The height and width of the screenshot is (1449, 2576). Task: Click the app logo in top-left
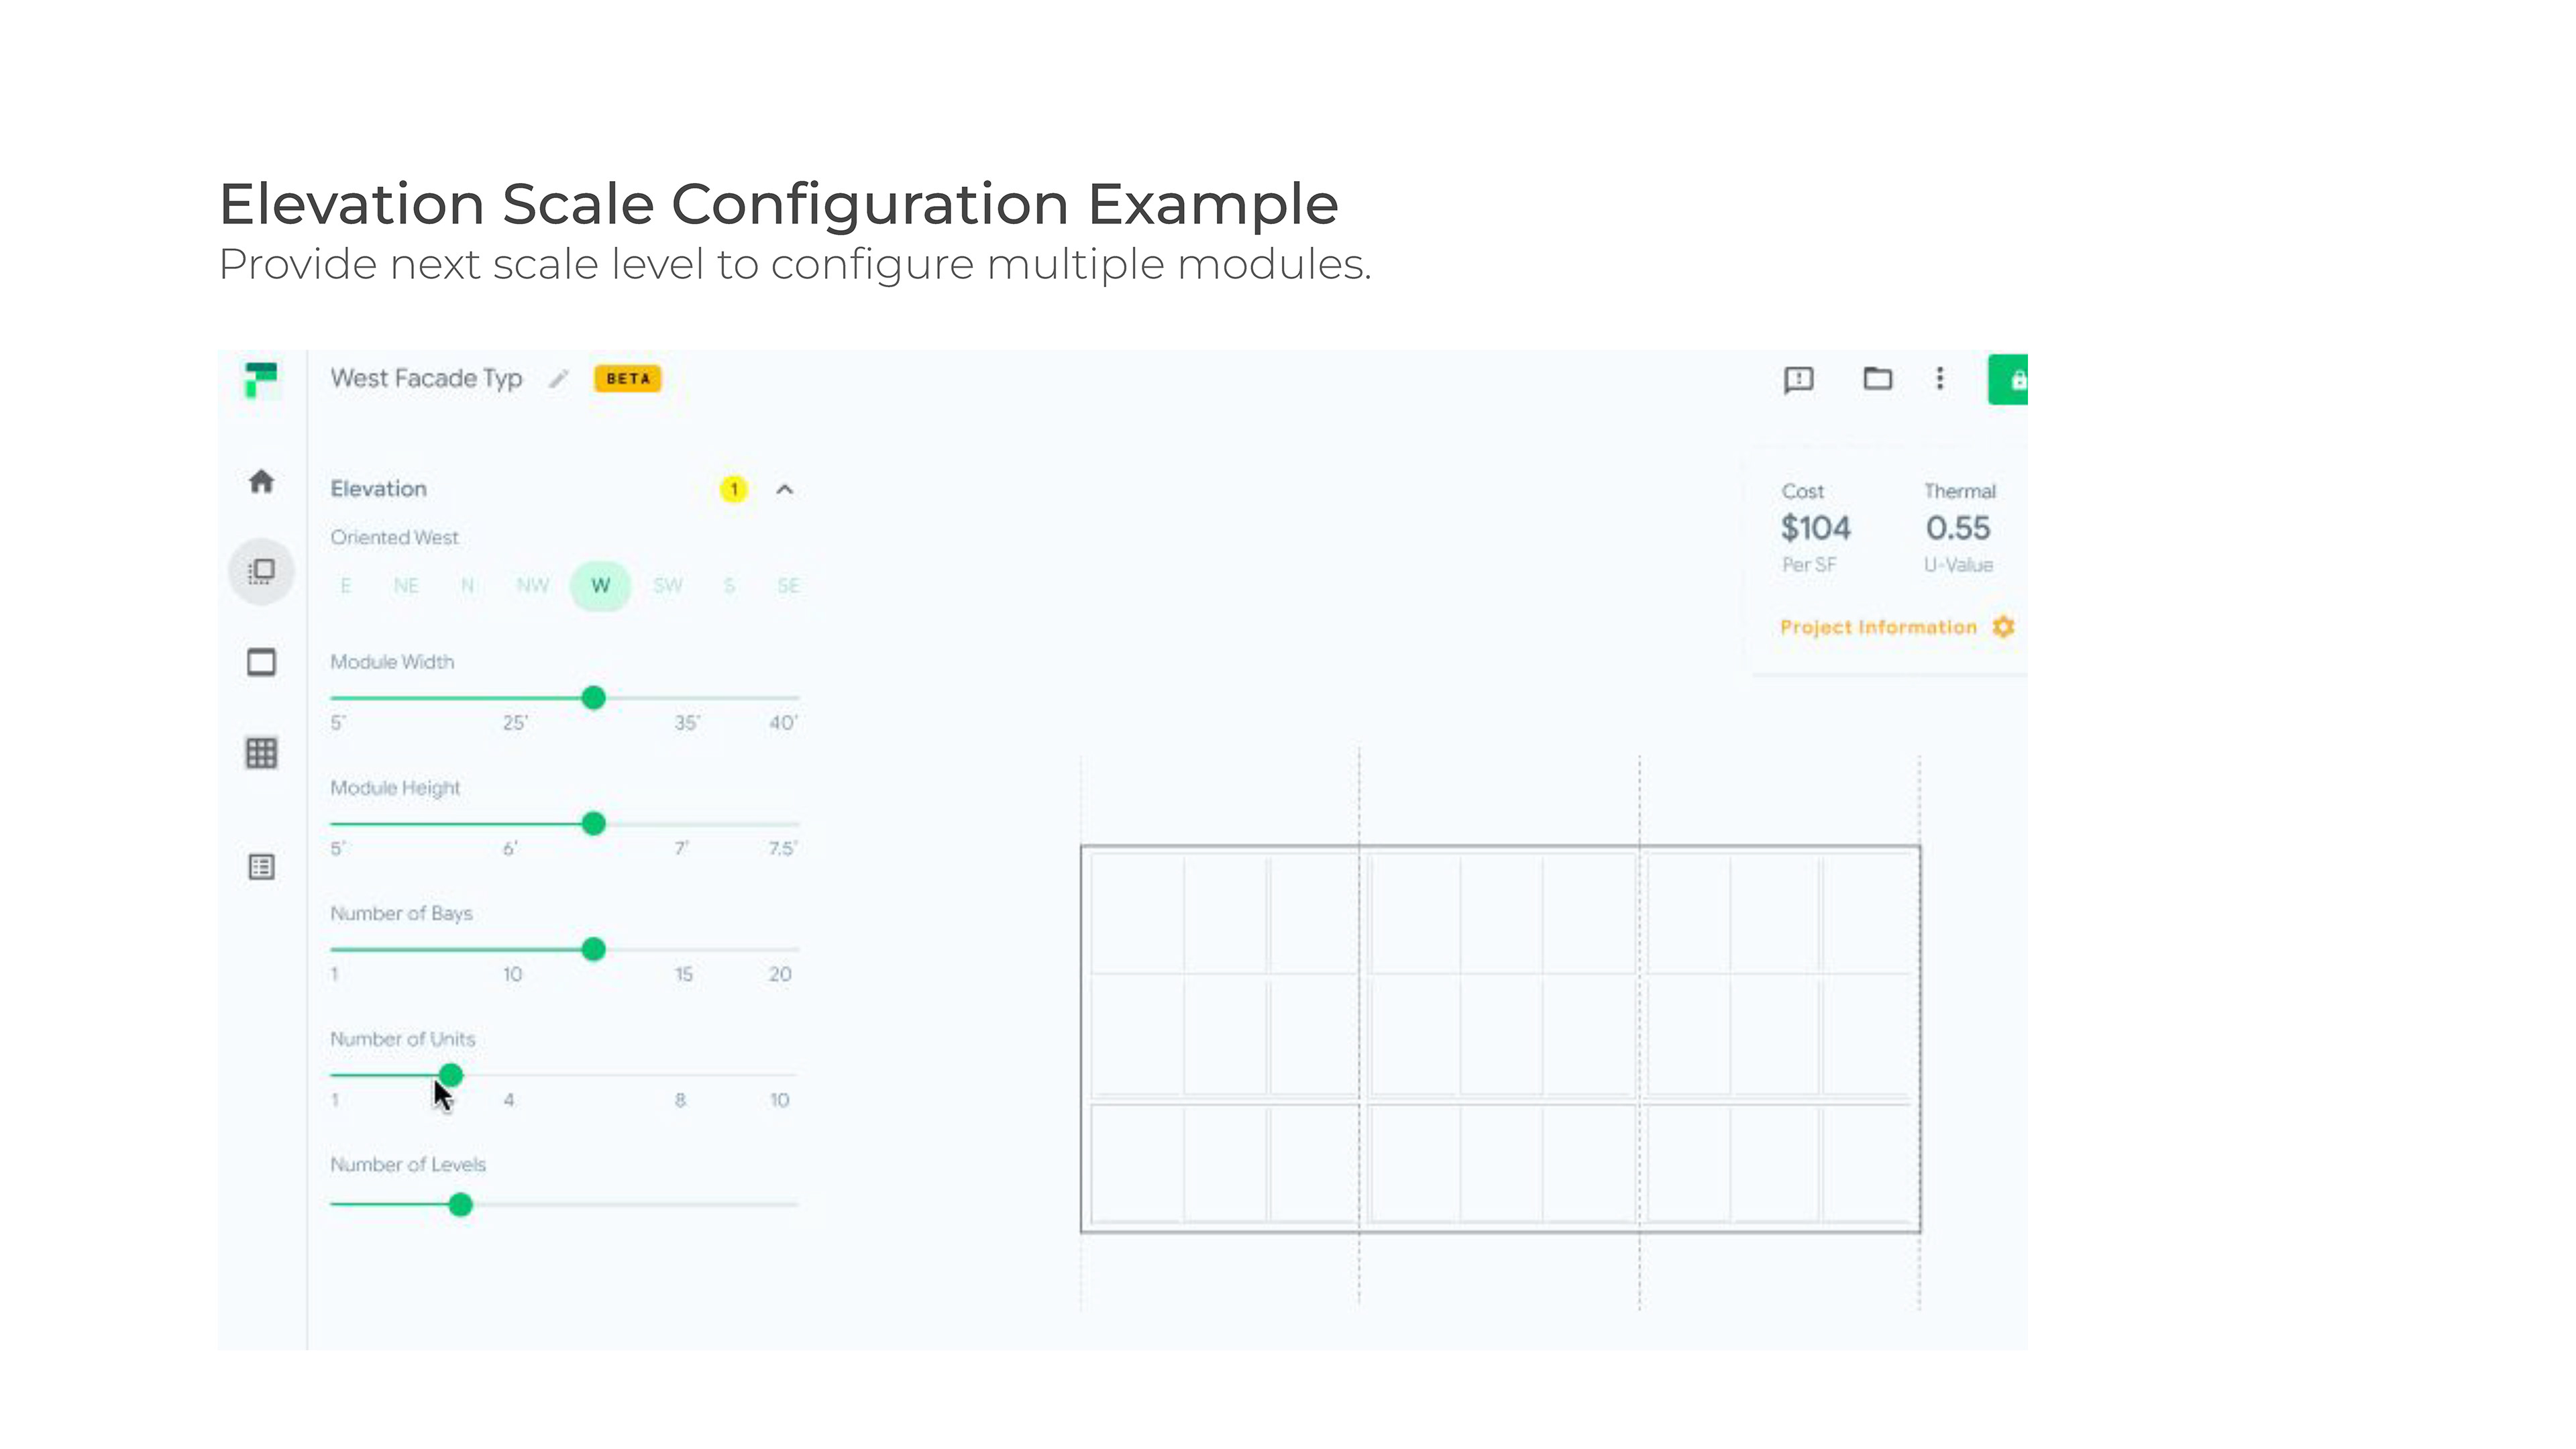click(261, 379)
